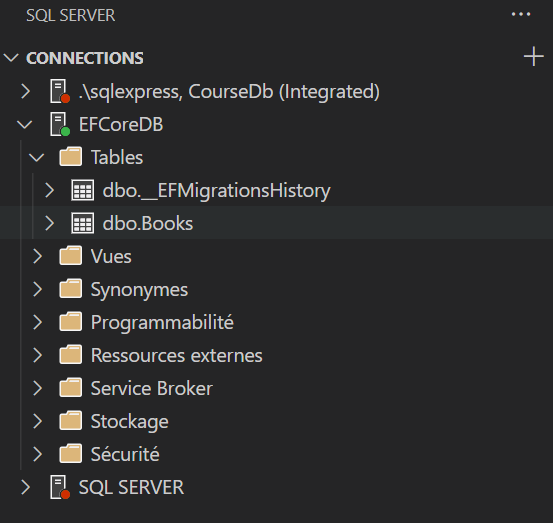Collapse the CONNECTIONS section chevron

coord(11,58)
